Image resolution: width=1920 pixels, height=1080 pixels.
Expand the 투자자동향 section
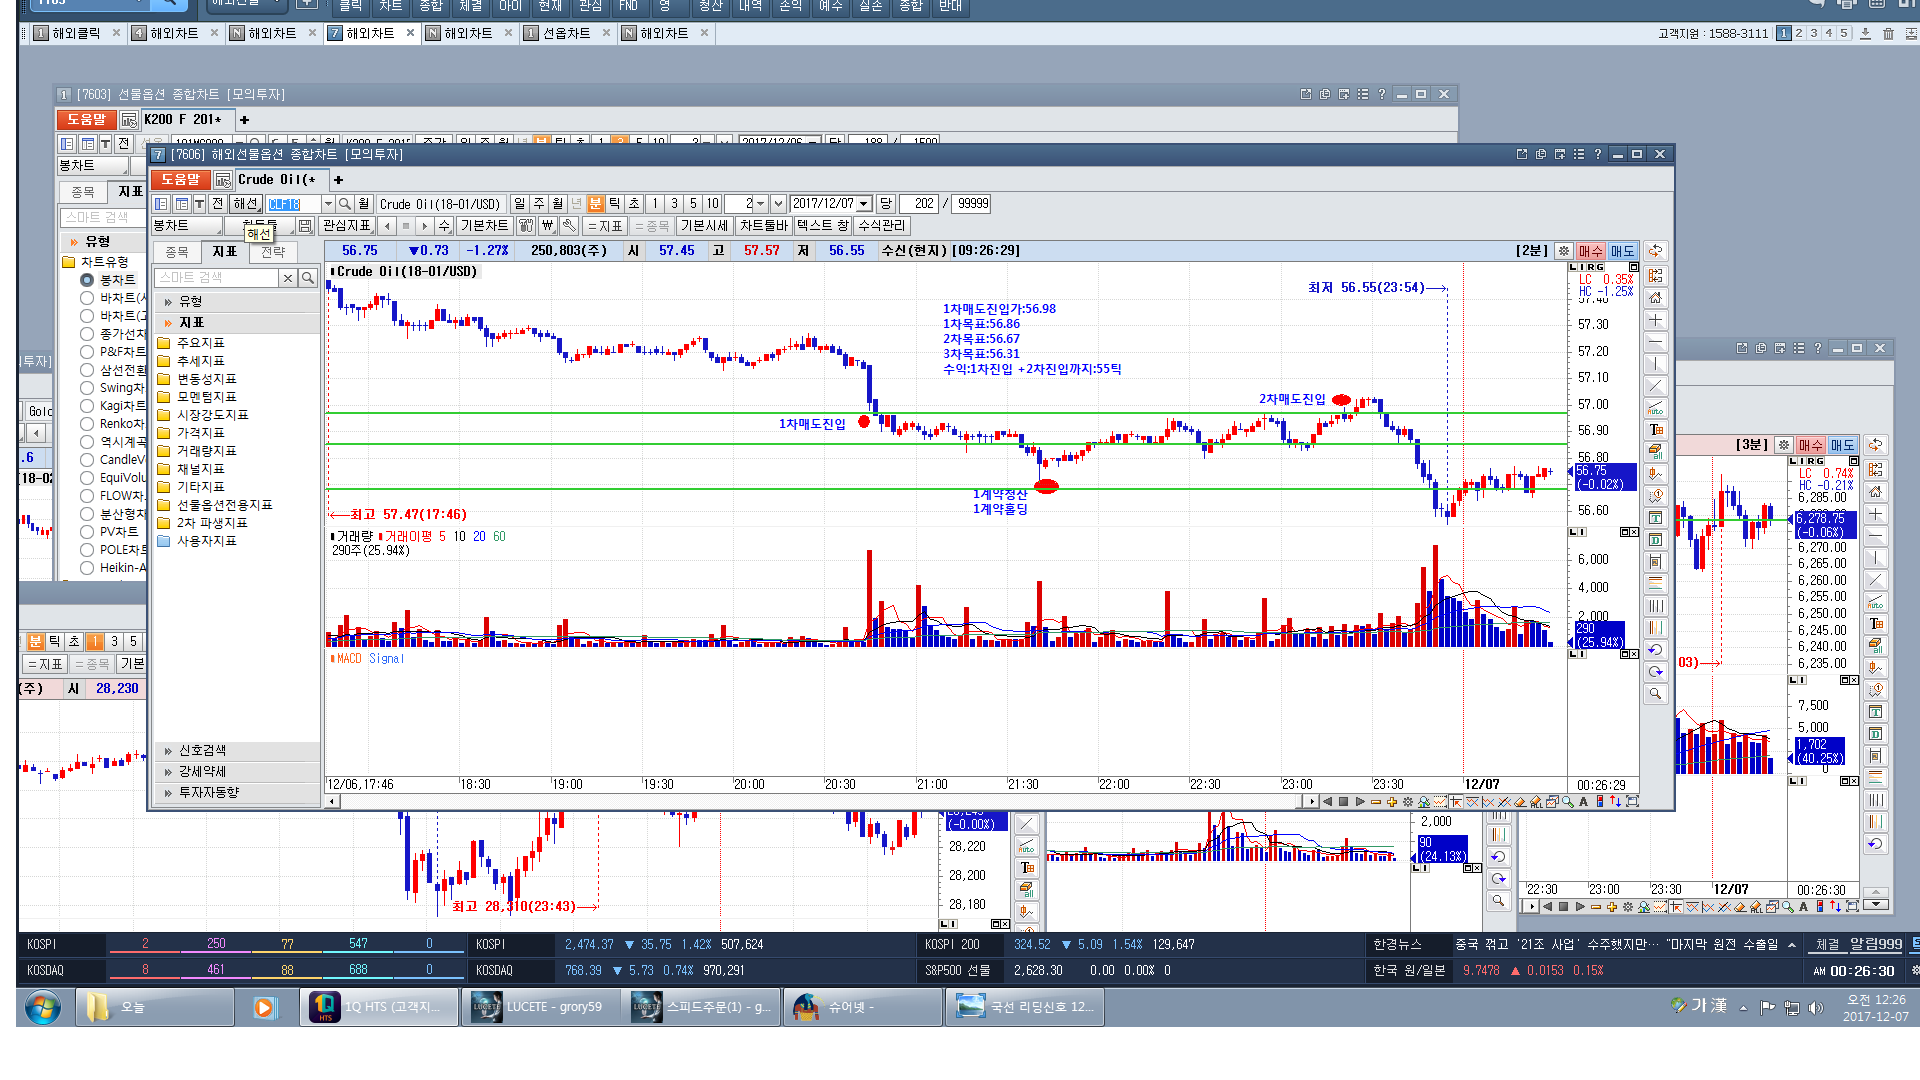pyautogui.click(x=237, y=792)
